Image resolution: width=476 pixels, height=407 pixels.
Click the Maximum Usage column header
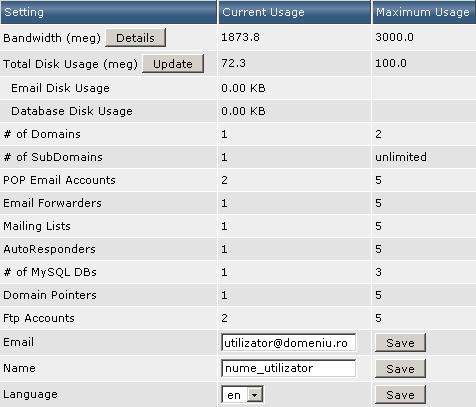424,12
